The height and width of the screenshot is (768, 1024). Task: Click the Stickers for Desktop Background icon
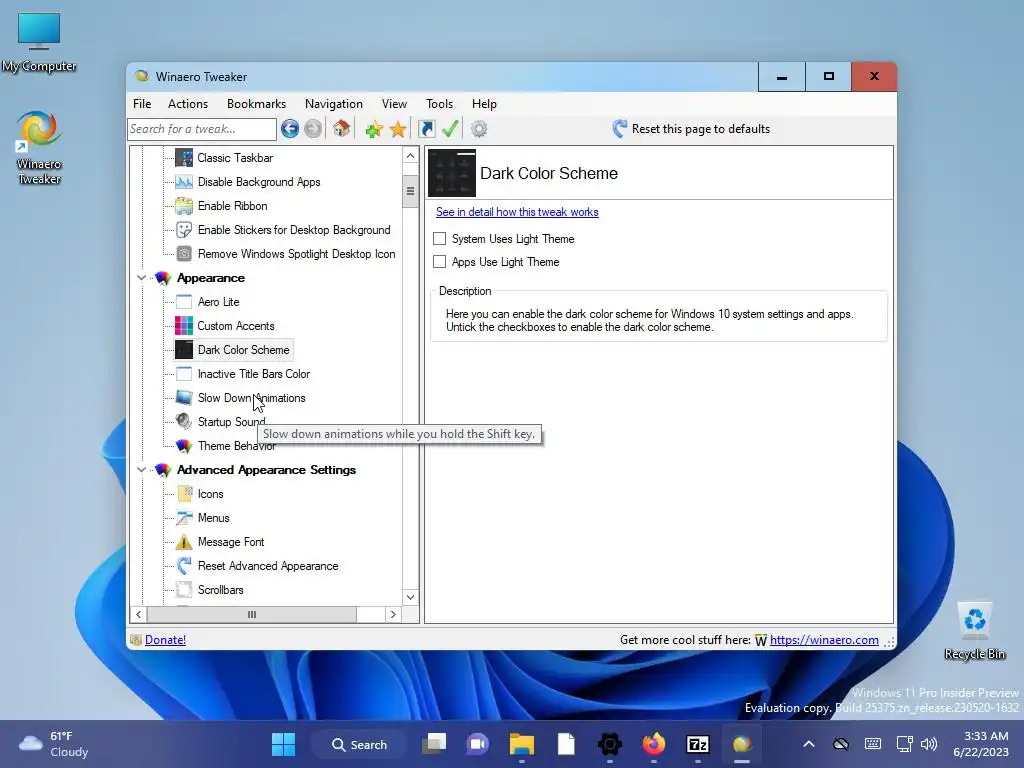coord(184,230)
